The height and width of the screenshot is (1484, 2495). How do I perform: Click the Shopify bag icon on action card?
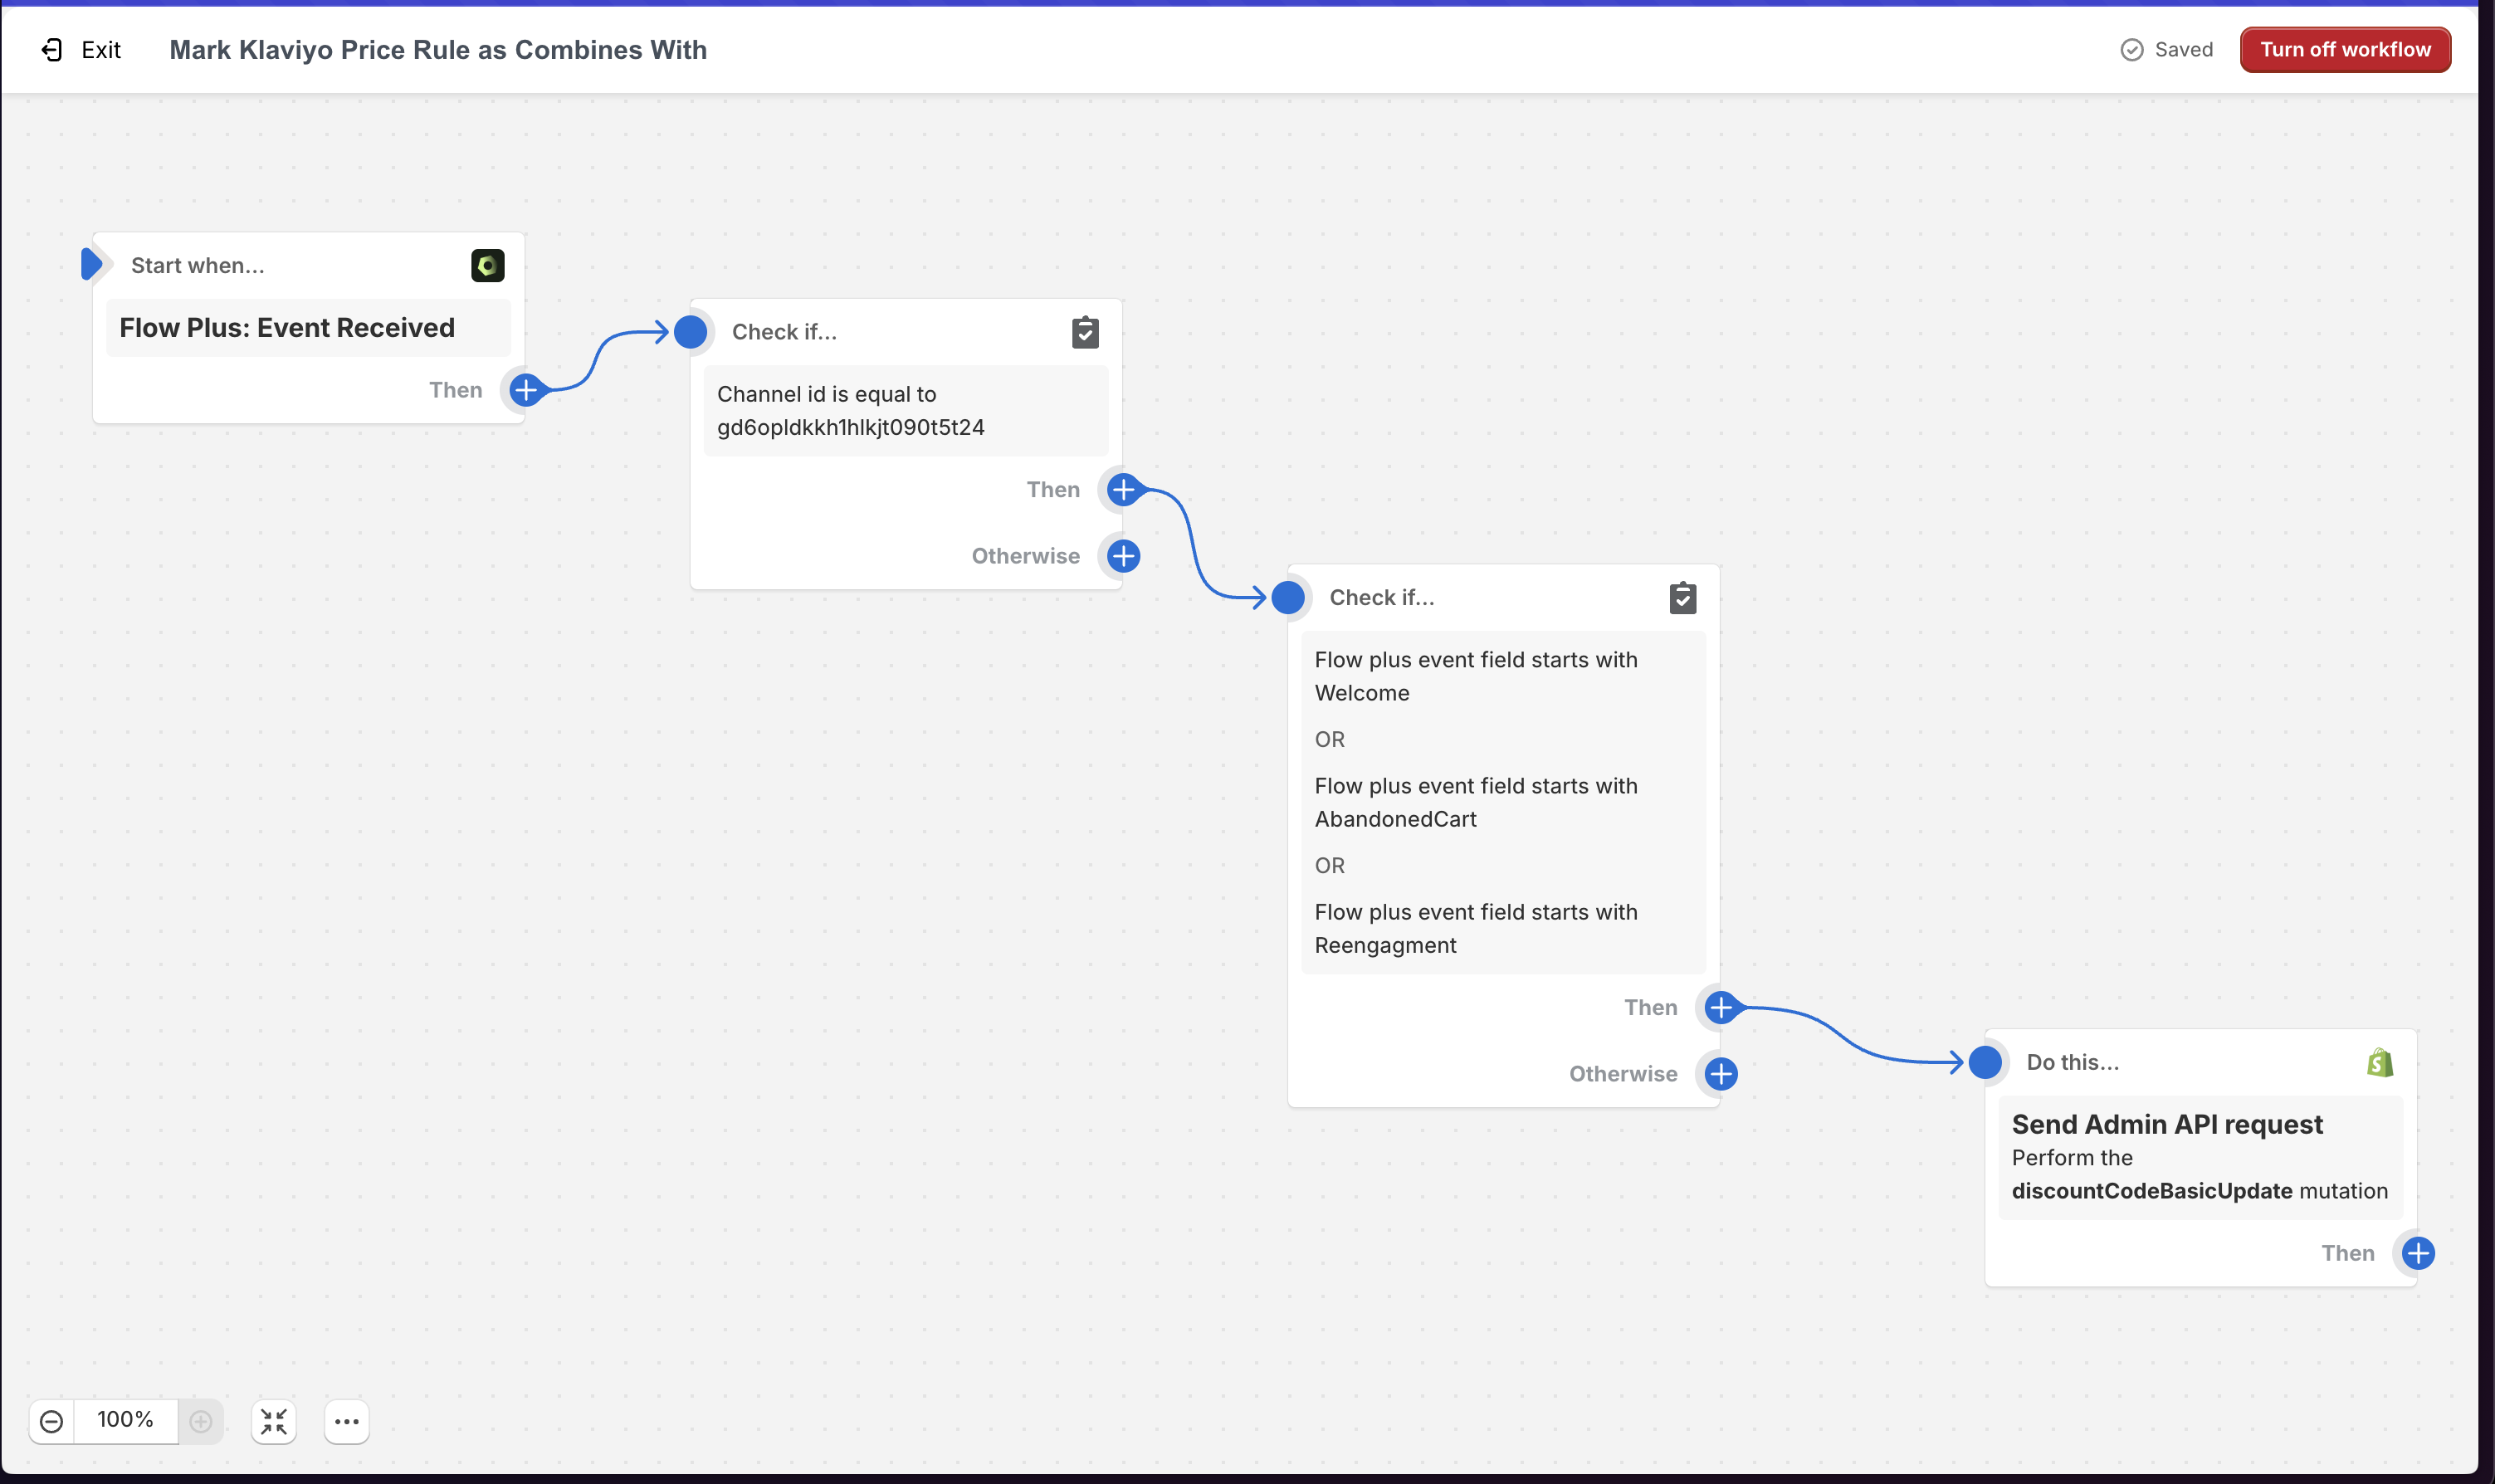click(x=2380, y=1062)
